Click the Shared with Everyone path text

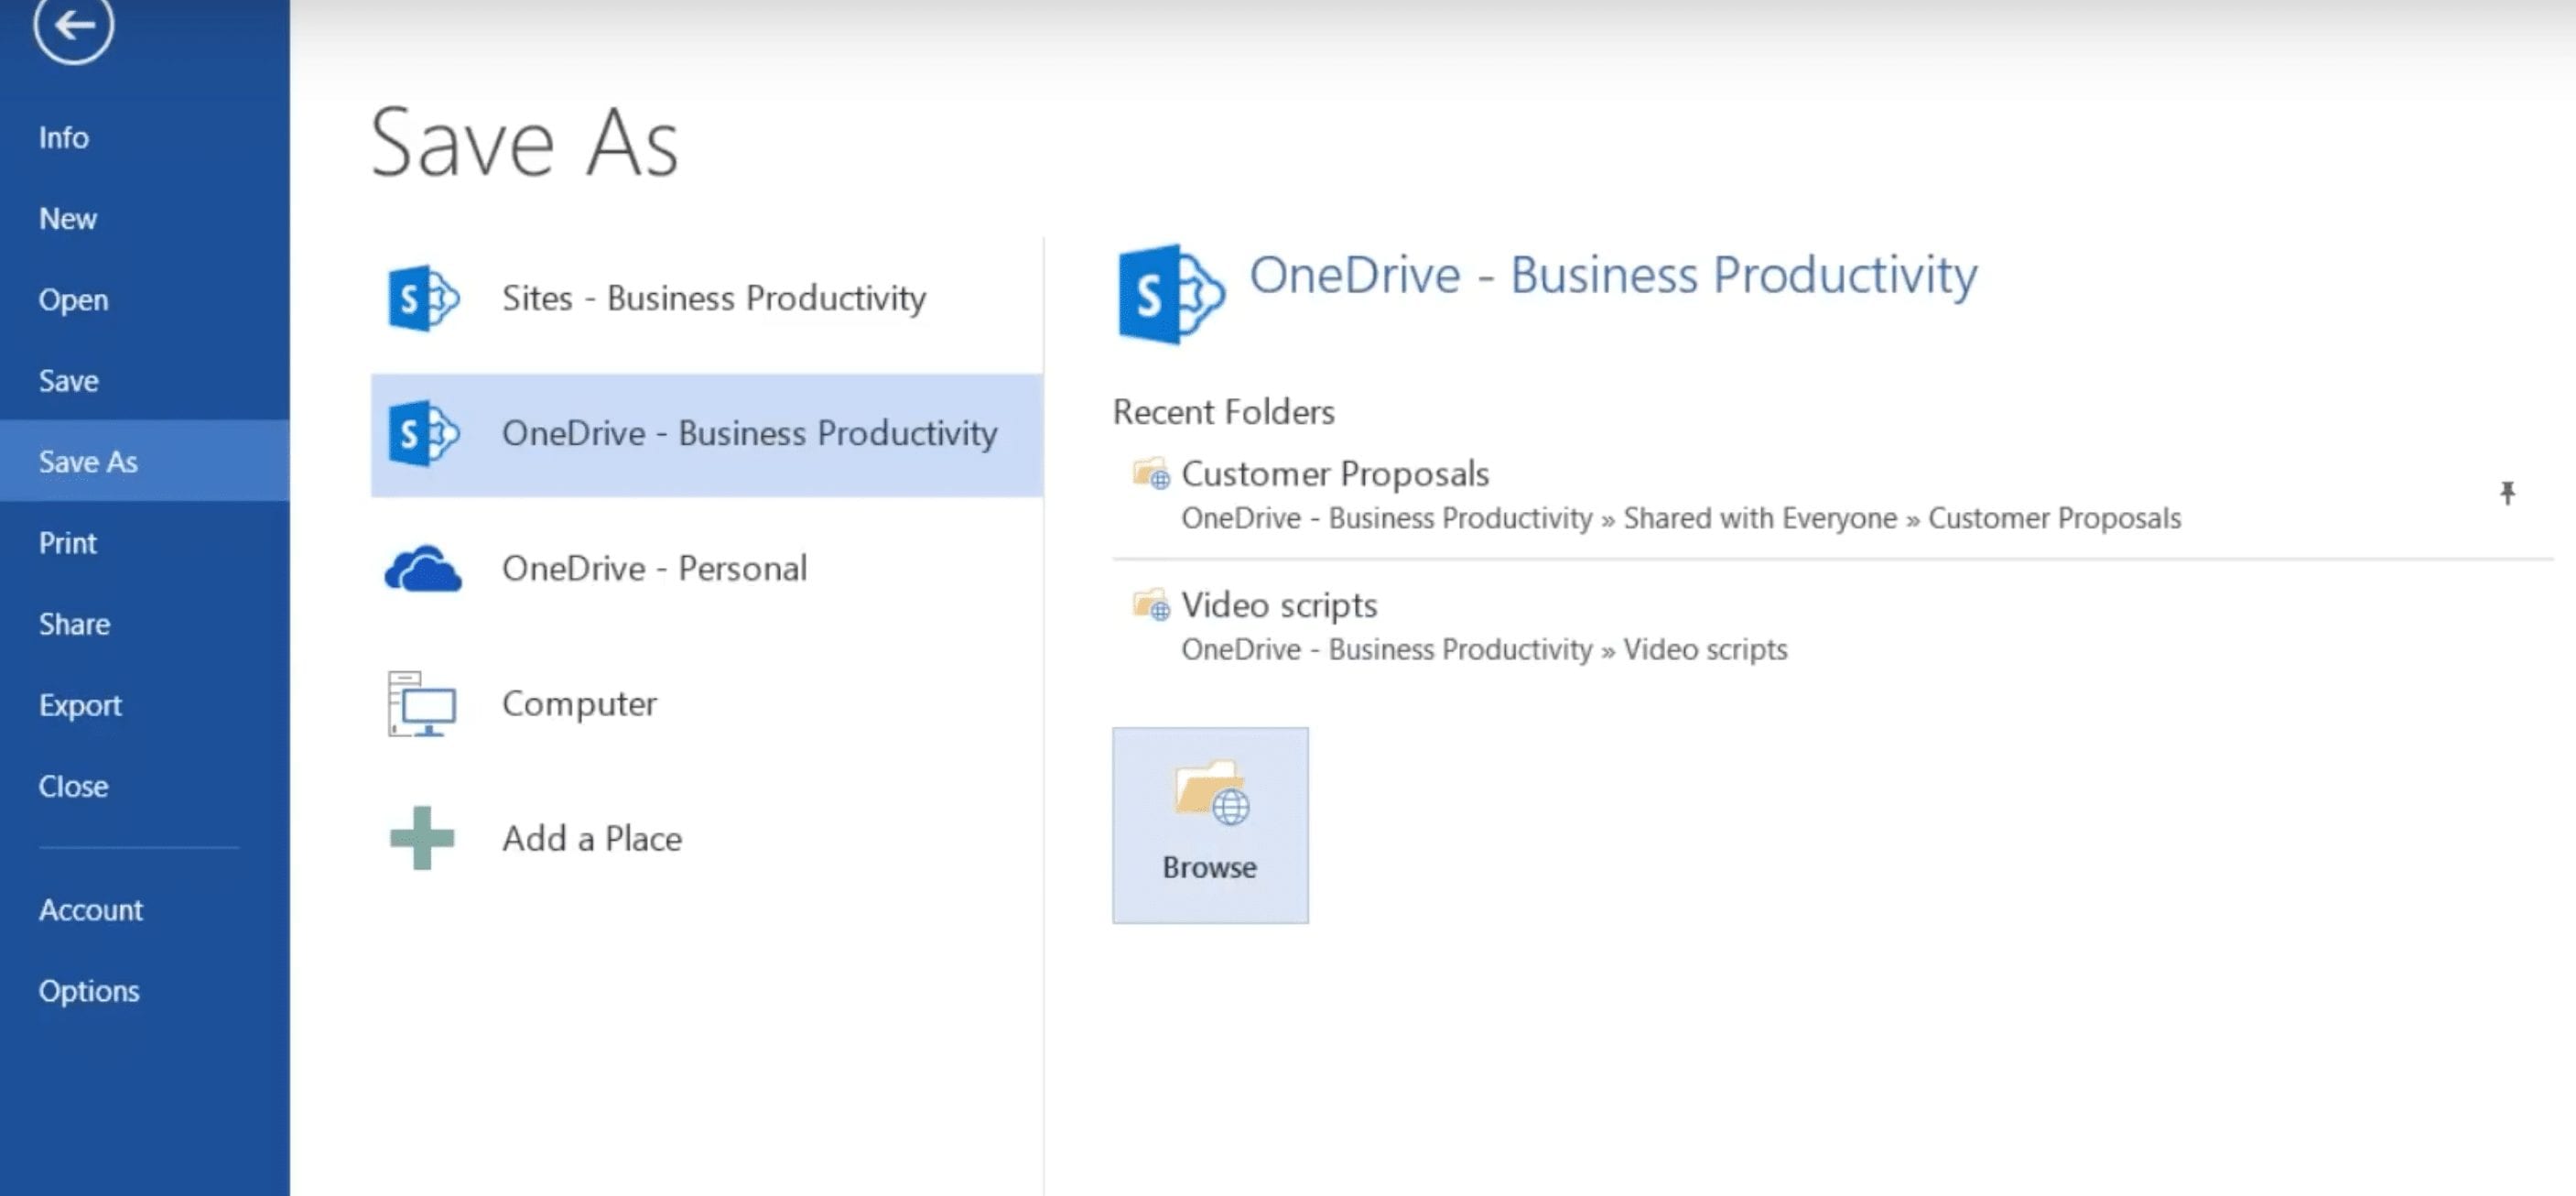click(x=1760, y=518)
